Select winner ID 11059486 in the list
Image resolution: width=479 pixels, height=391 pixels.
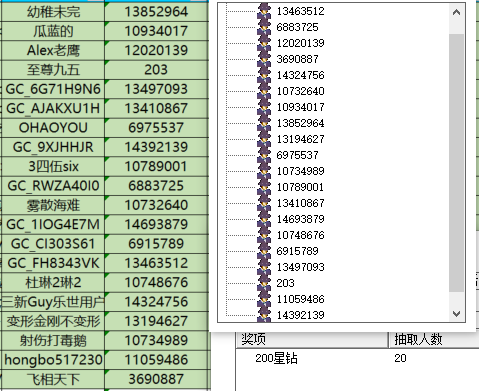point(300,299)
